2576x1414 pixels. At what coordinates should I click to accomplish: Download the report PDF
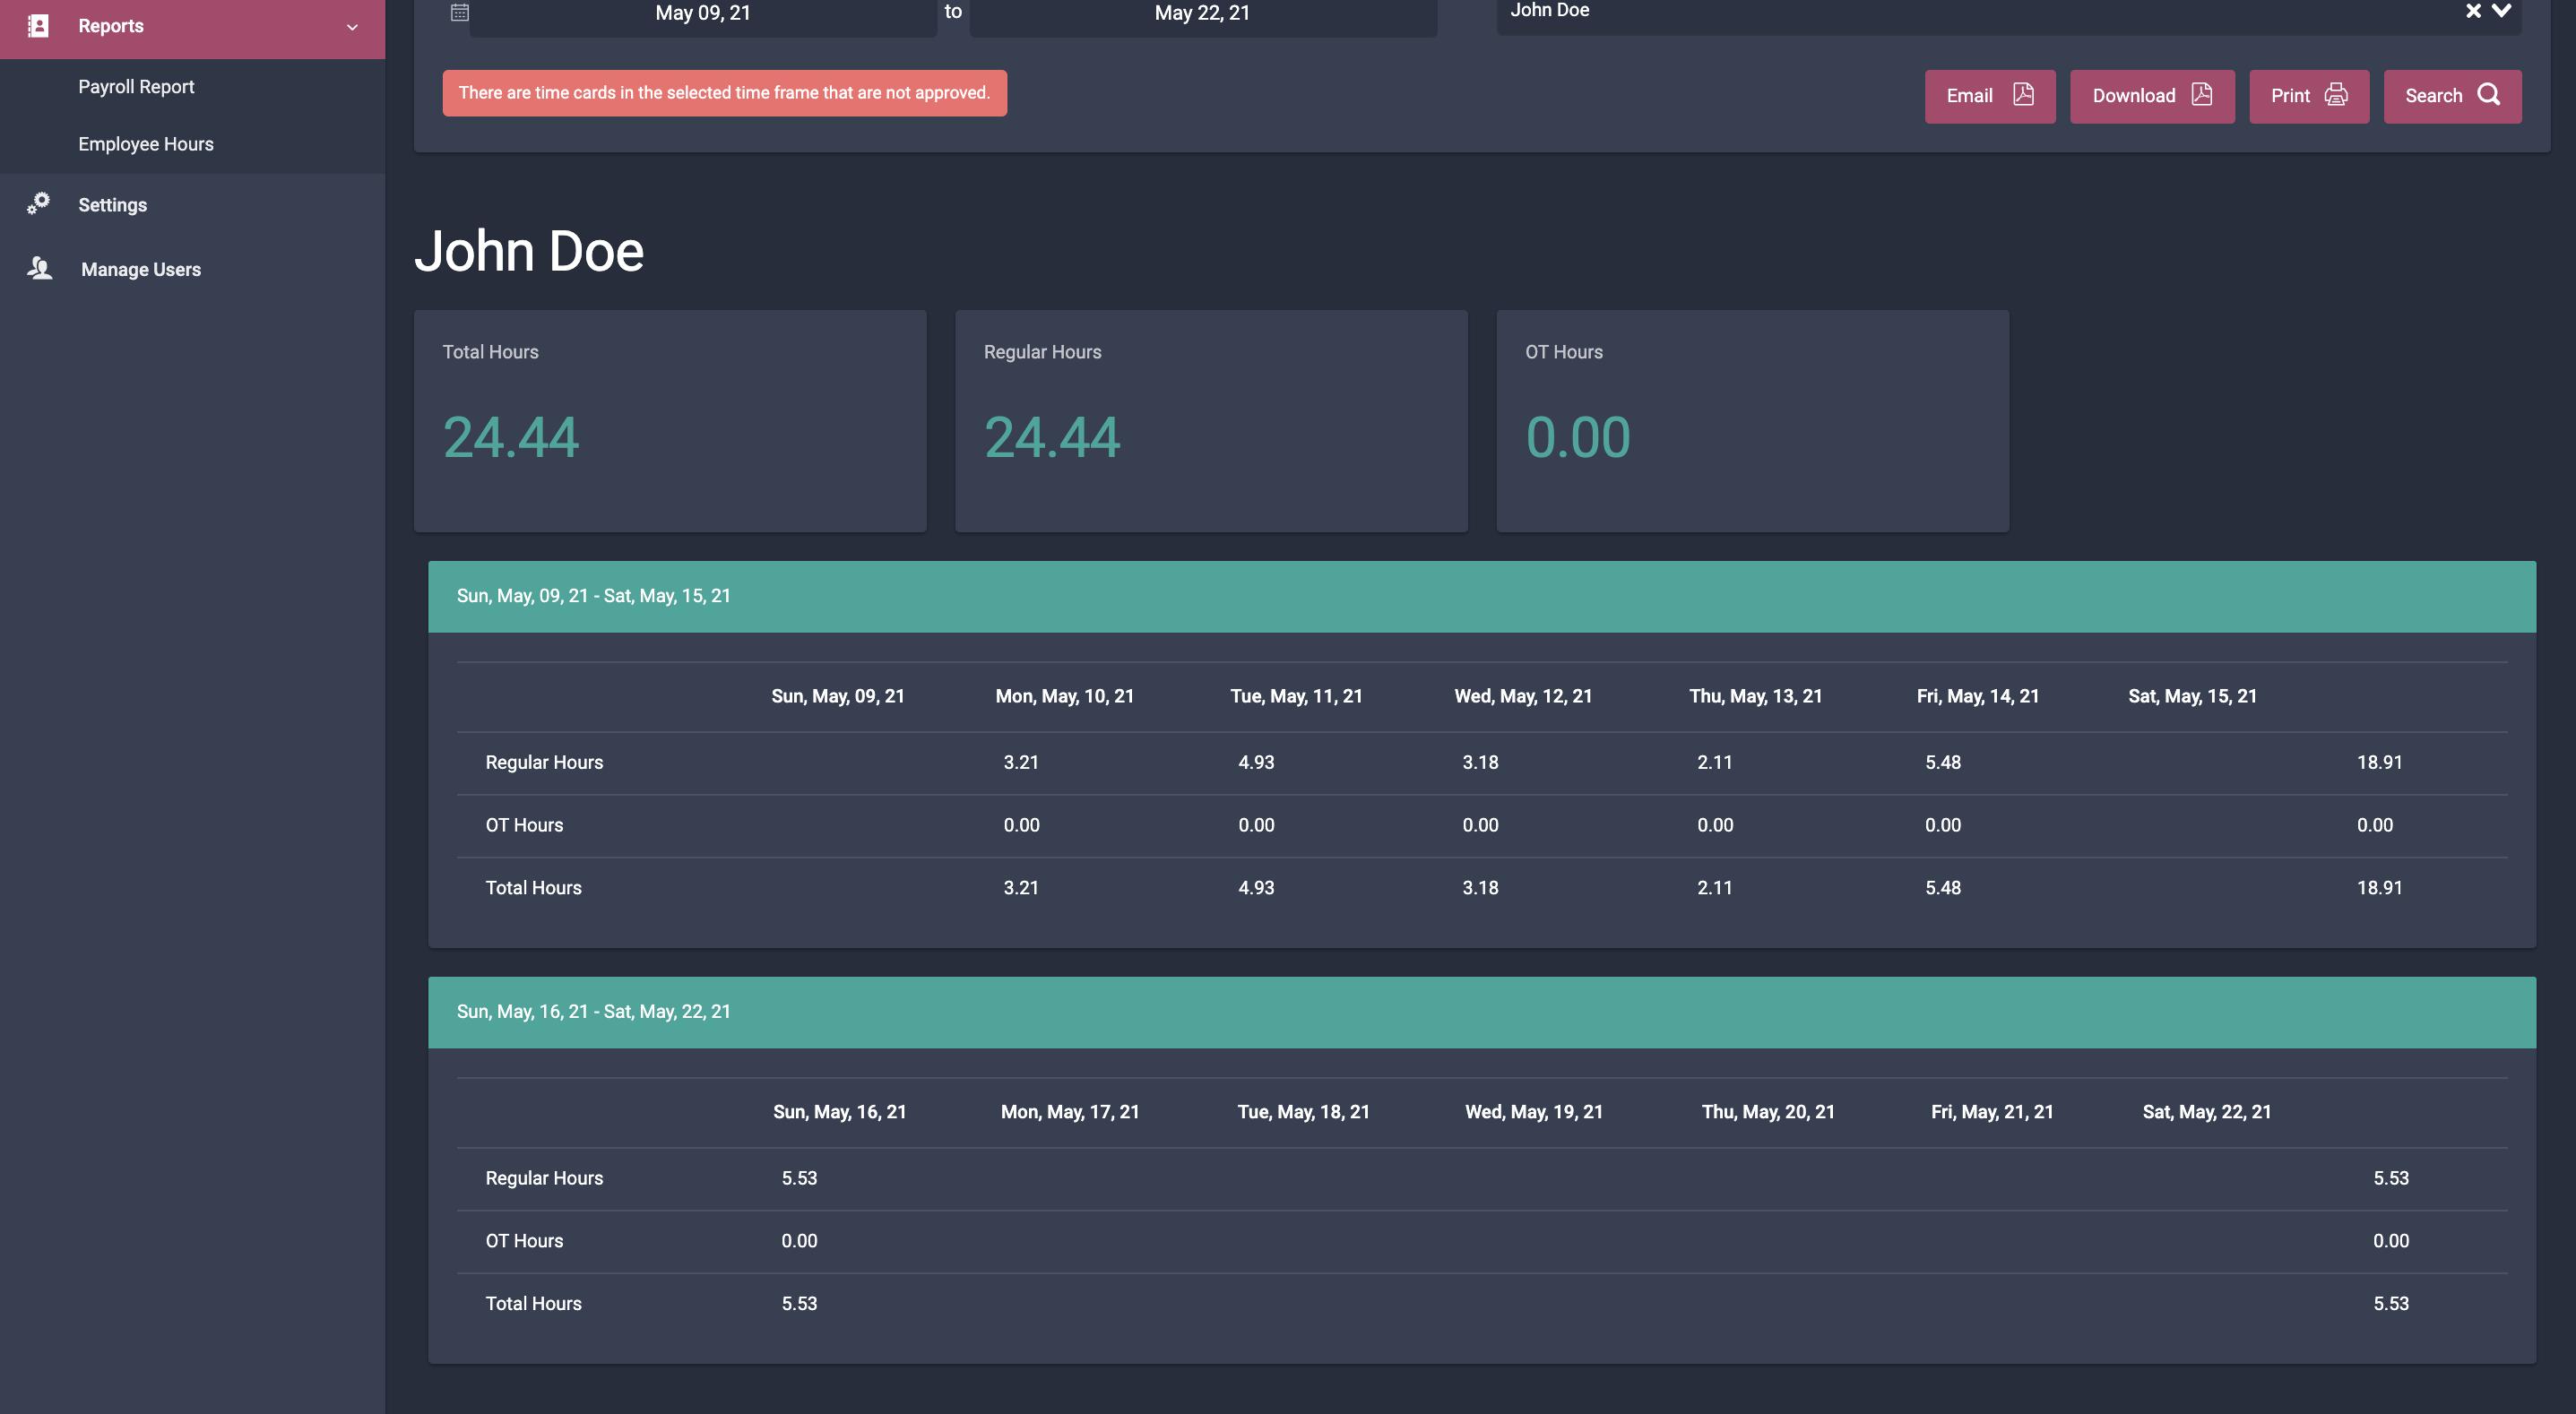pos(2152,96)
